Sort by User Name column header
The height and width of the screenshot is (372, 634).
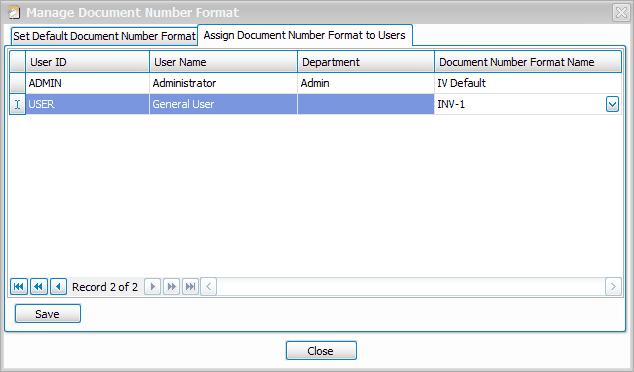tap(223, 62)
